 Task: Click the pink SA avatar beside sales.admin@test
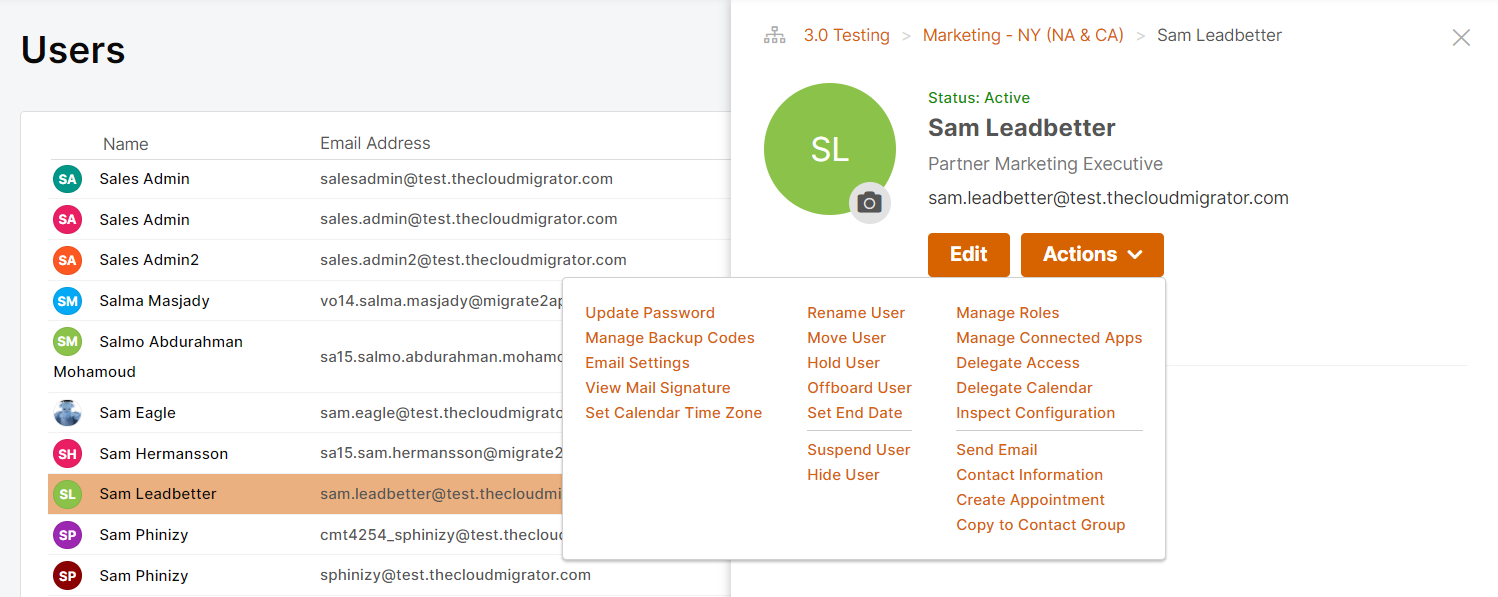point(67,219)
